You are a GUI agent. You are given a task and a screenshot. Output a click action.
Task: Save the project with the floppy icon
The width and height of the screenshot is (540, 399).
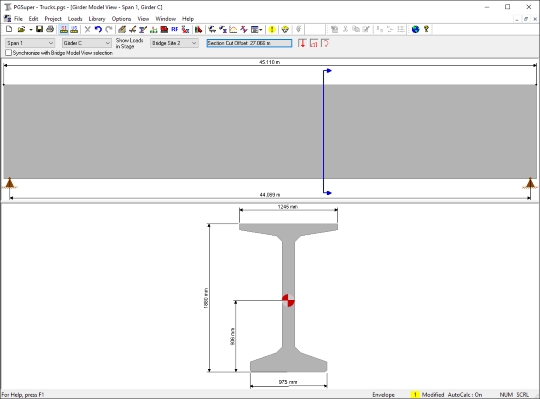[39, 29]
